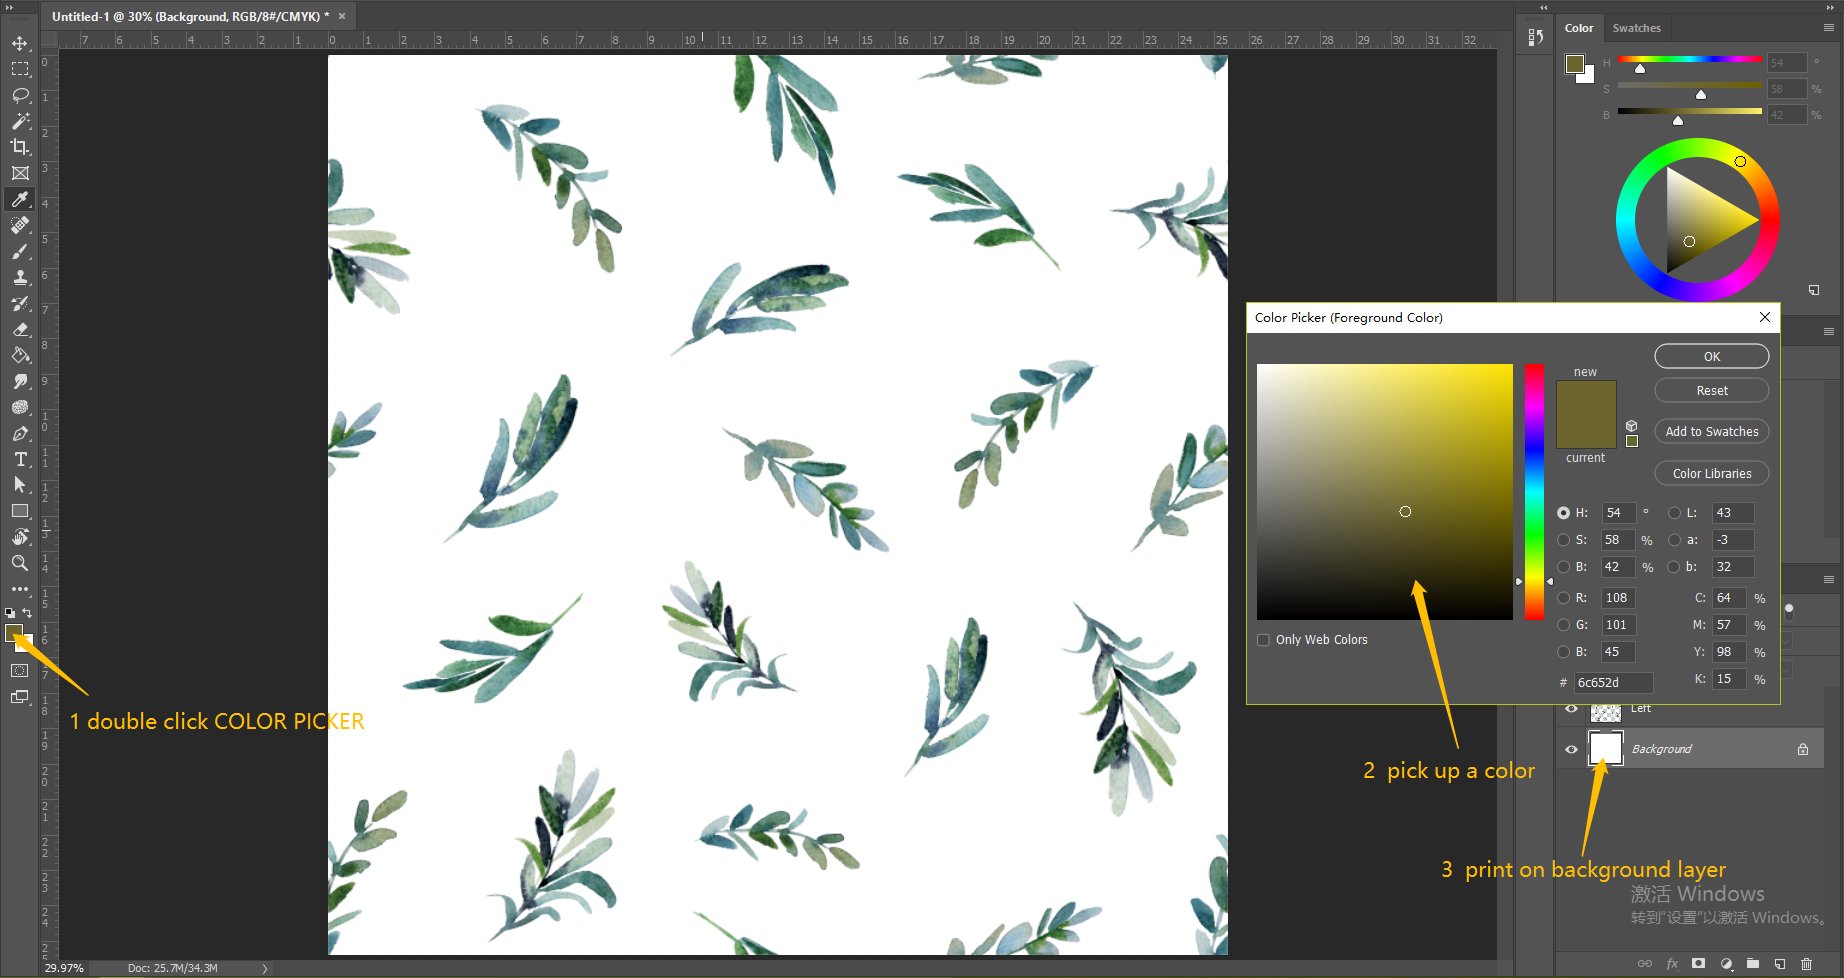The width and height of the screenshot is (1844, 978).
Task: Select the Rectangle shape tool
Action: click(20, 511)
